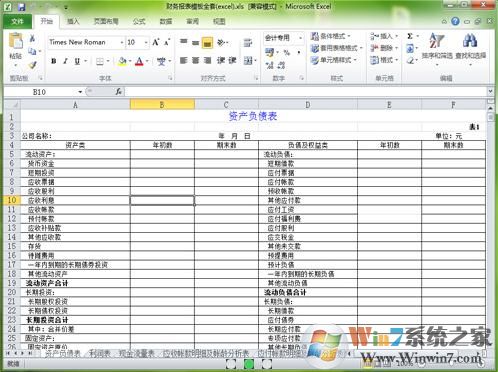Open the Times New Roman font dropdown
Screen dimensions: 498x372
tap(122, 42)
